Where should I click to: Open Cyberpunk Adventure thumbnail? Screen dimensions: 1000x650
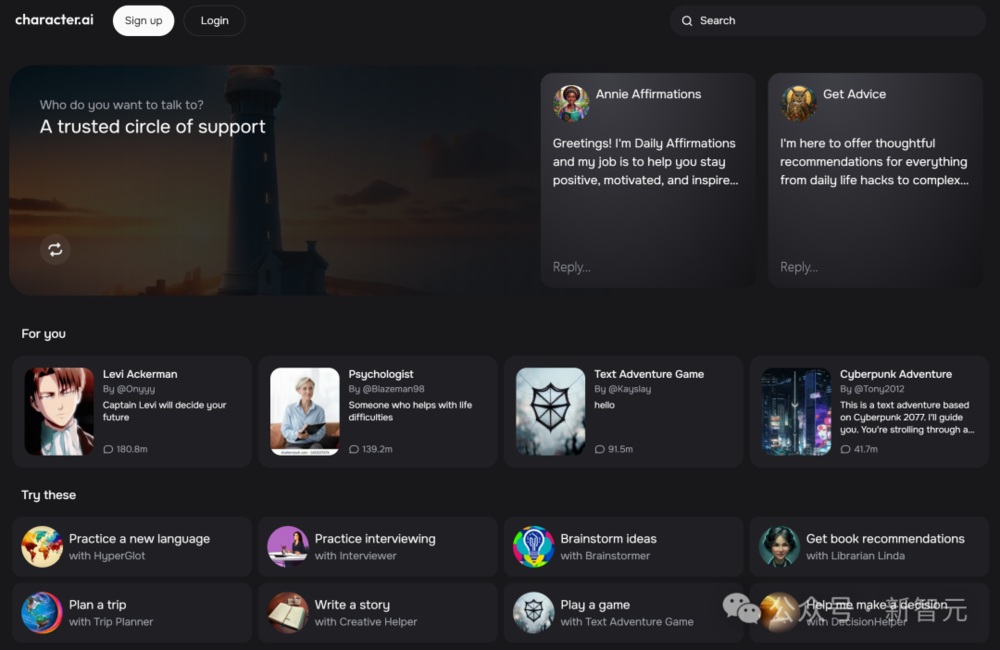[x=797, y=411]
